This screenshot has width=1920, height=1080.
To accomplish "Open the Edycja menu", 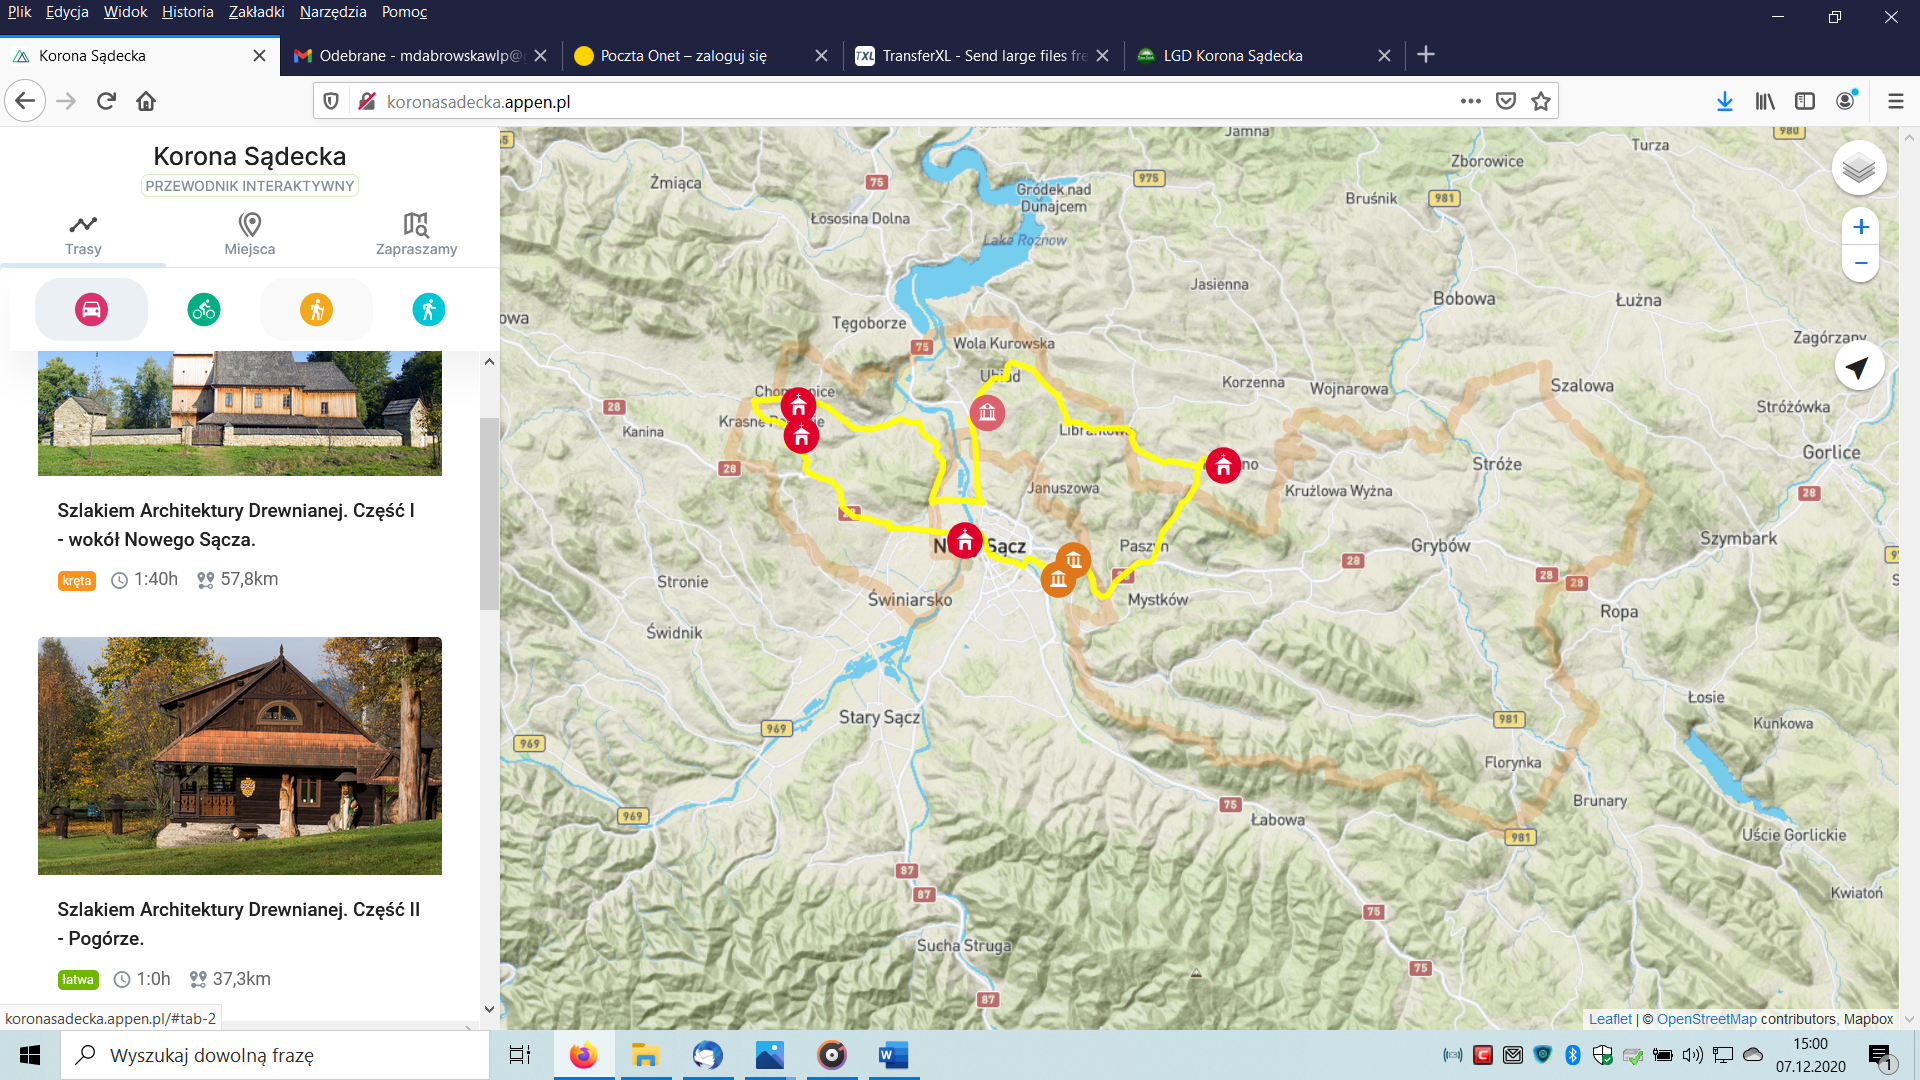I will 67,12.
